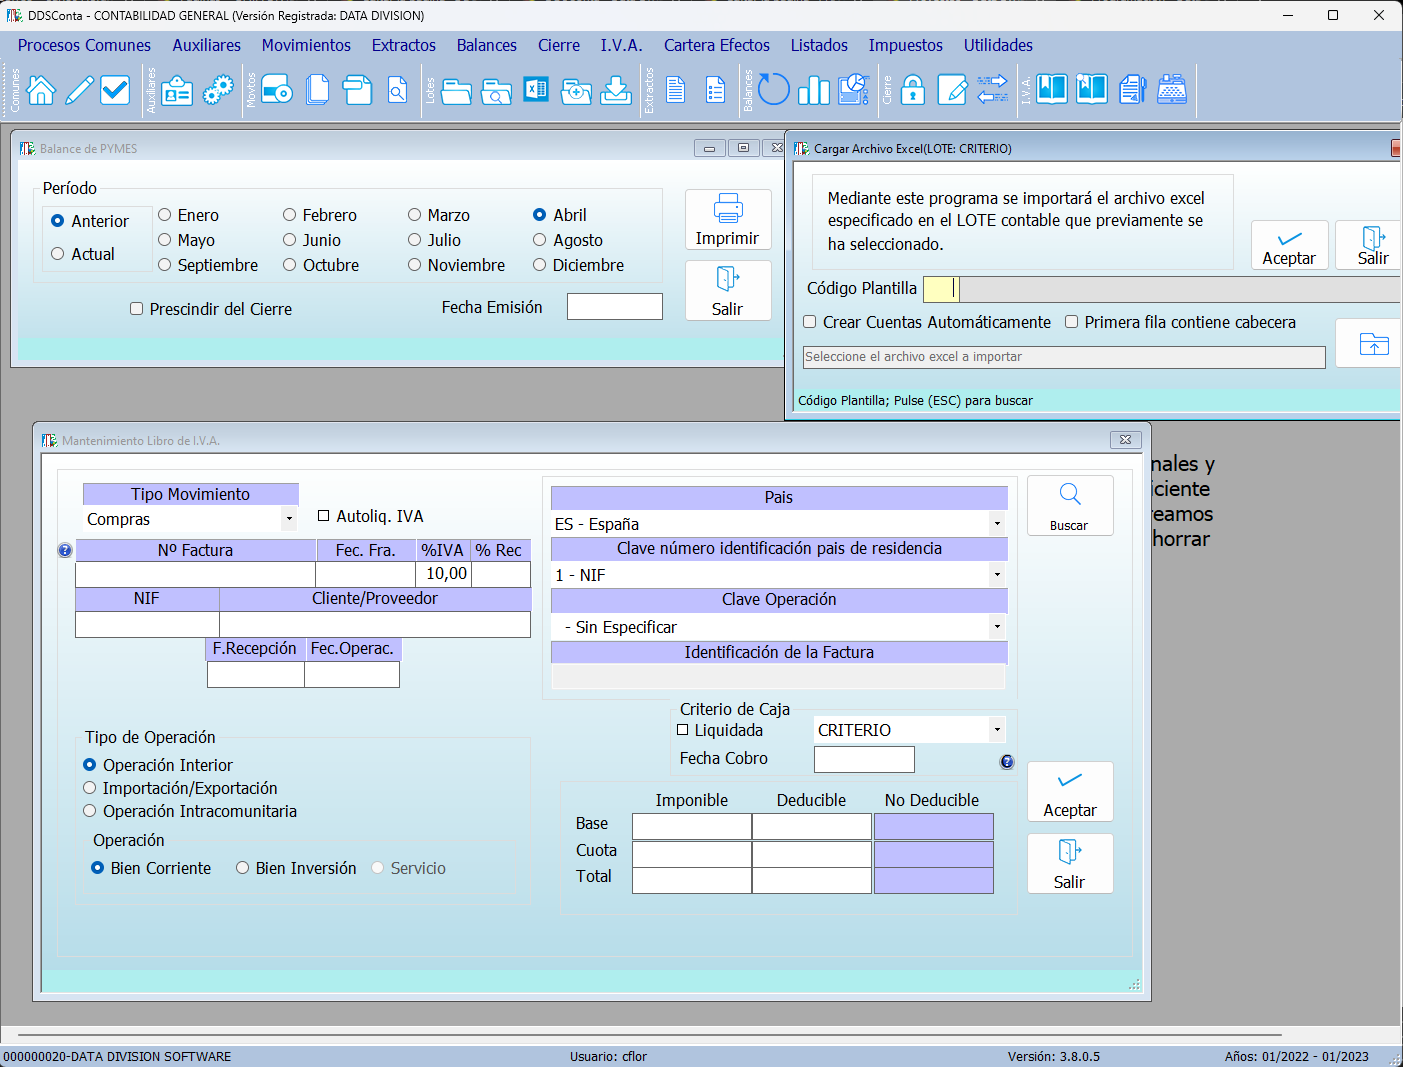1403x1067 pixels.
Task: Click the help icon beside Fecha Cobro
Action: 1007,762
